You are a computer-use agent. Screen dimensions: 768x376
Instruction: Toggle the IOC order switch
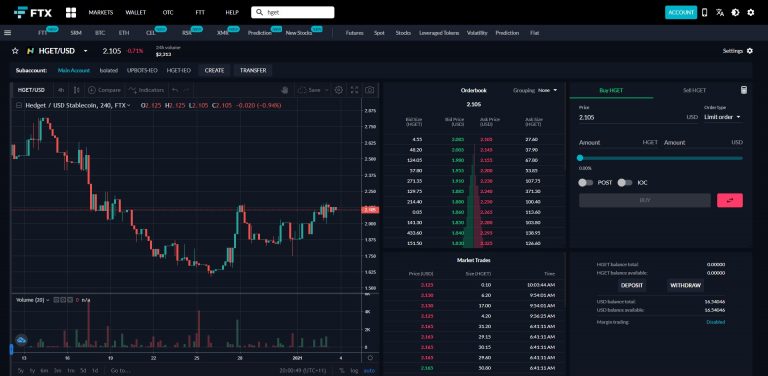pyautogui.click(x=624, y=183)
